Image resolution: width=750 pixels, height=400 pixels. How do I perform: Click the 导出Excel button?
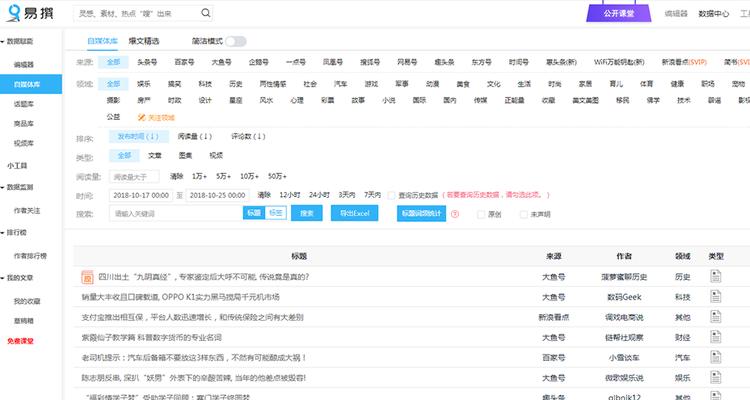(x=354, y=213)
